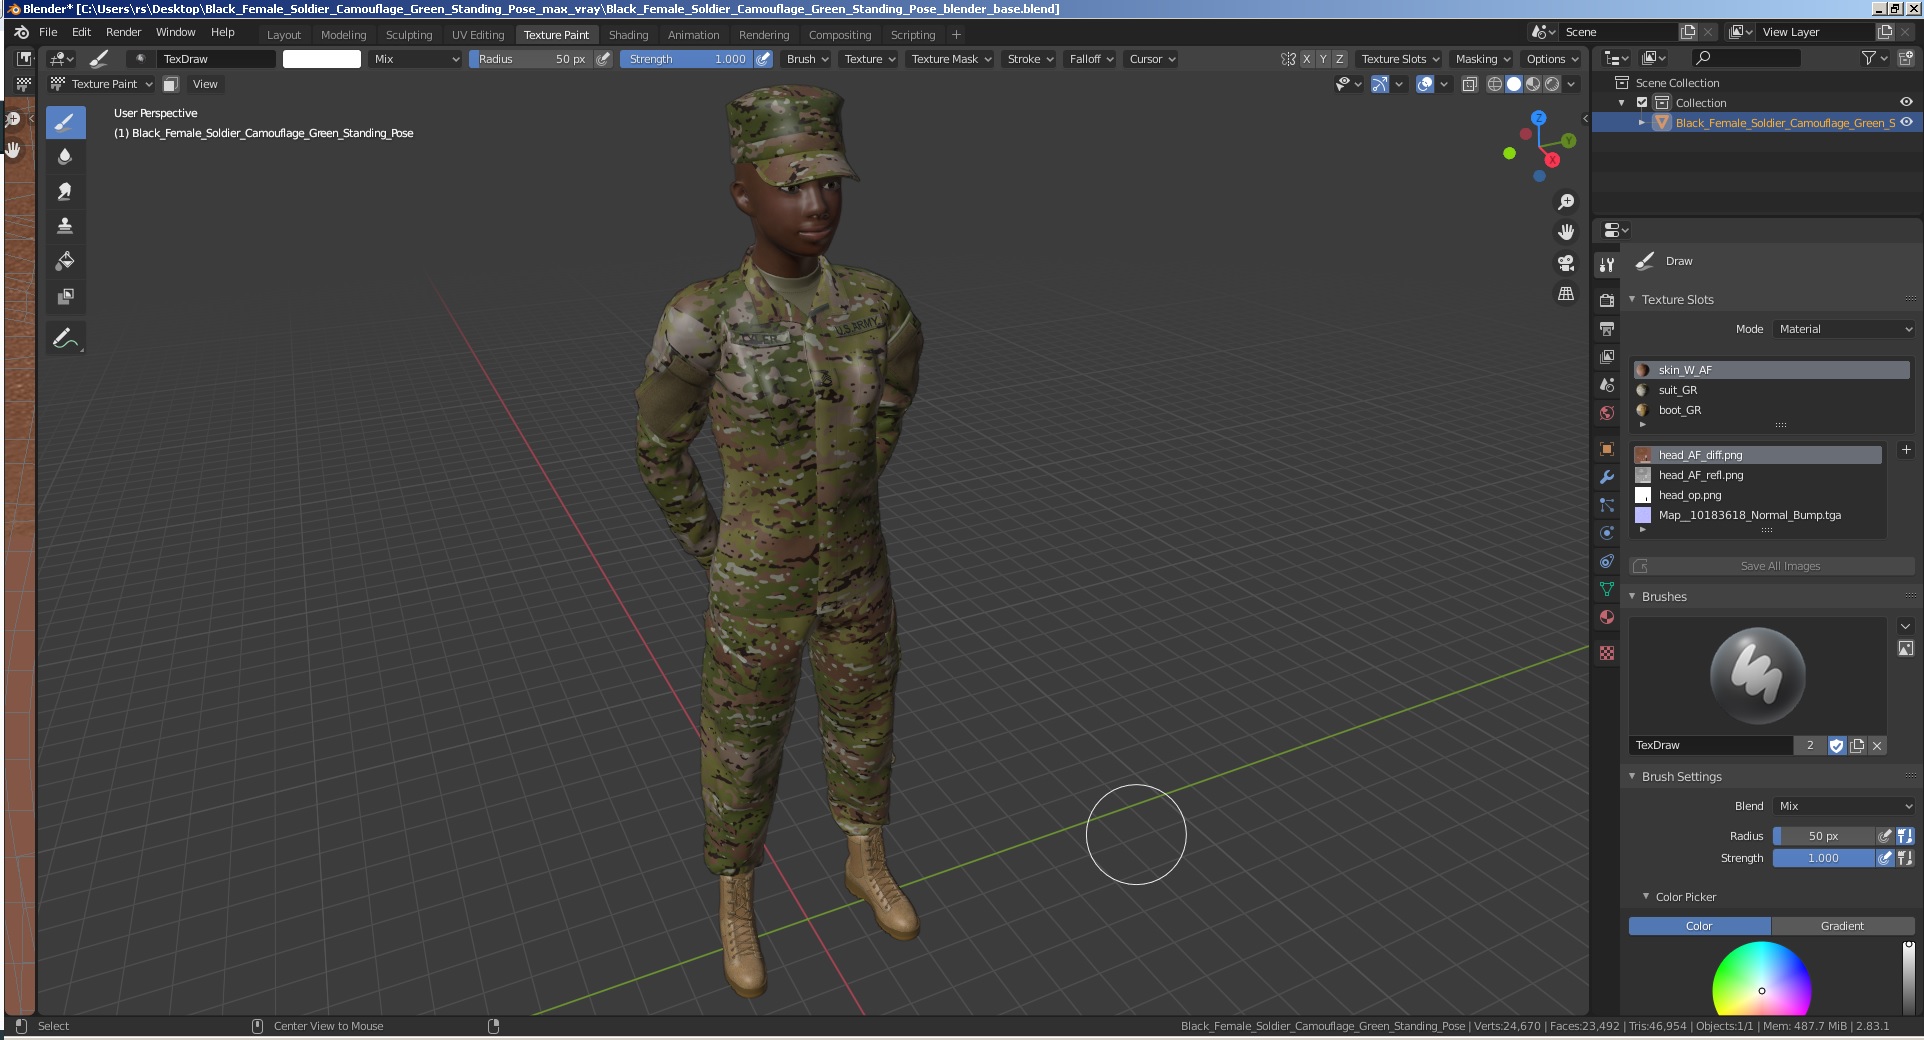Viewport: 1924px width, 1040px height.
Task: Toggle show gizmo button
Action: click(x=1379, y=84)
